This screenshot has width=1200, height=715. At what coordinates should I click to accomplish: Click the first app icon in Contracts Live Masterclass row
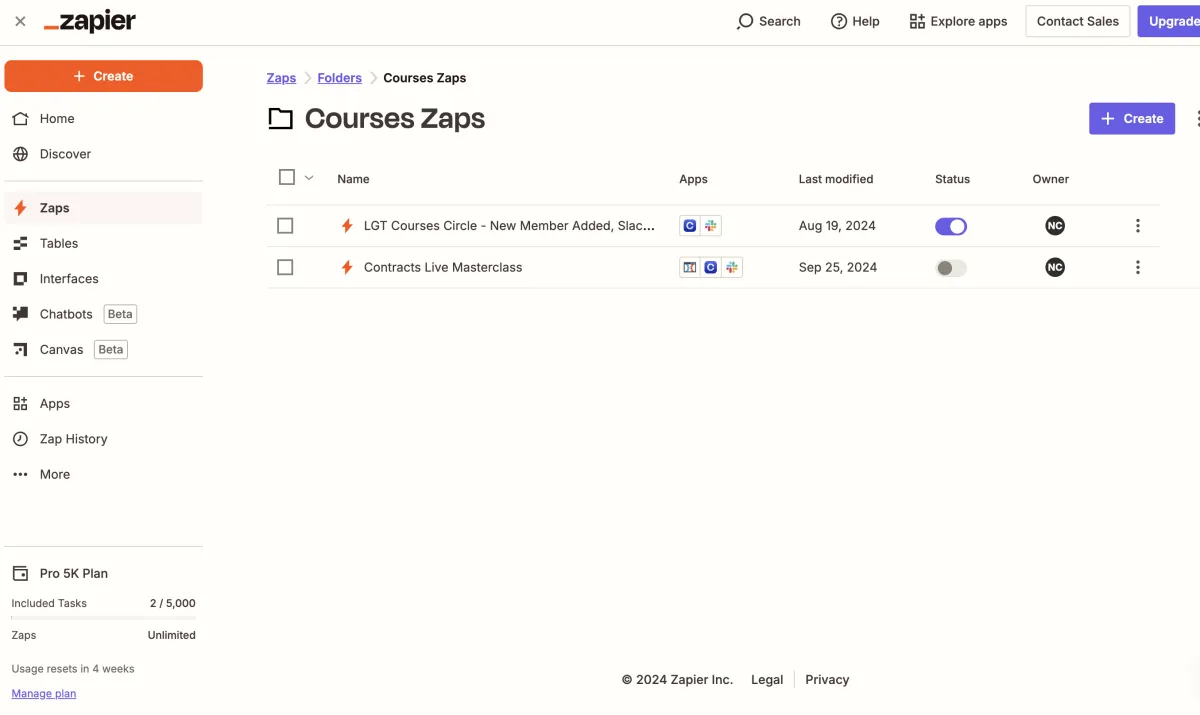point(690,267)
